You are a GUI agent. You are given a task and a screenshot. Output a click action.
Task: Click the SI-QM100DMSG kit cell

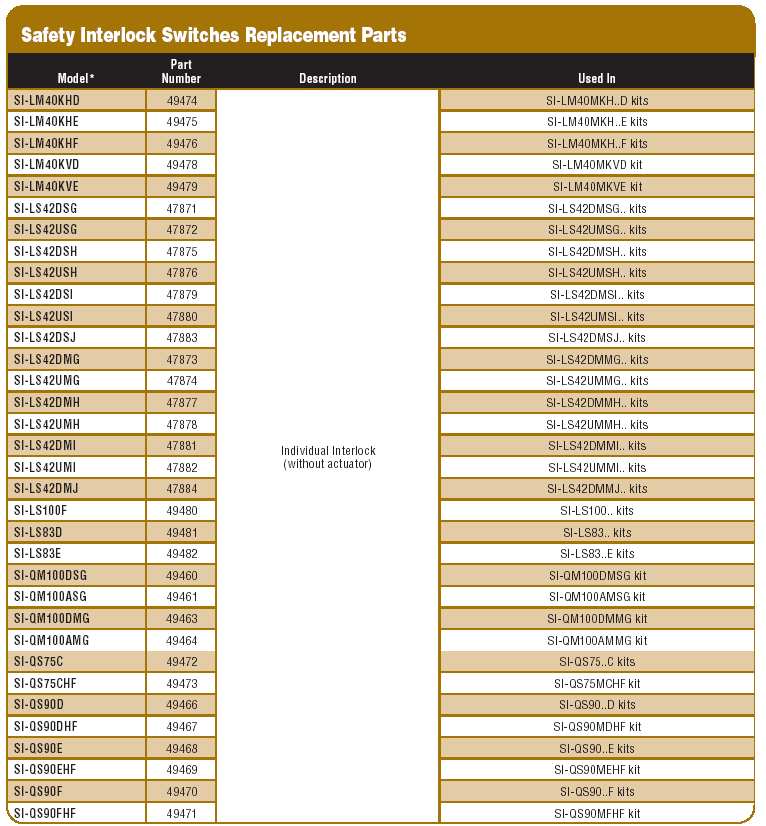point(597,575)
